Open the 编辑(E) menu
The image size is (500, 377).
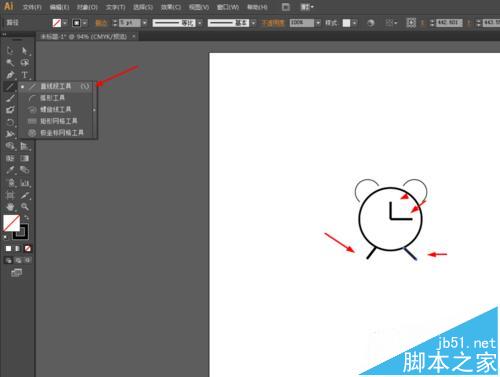click(59, 7)
